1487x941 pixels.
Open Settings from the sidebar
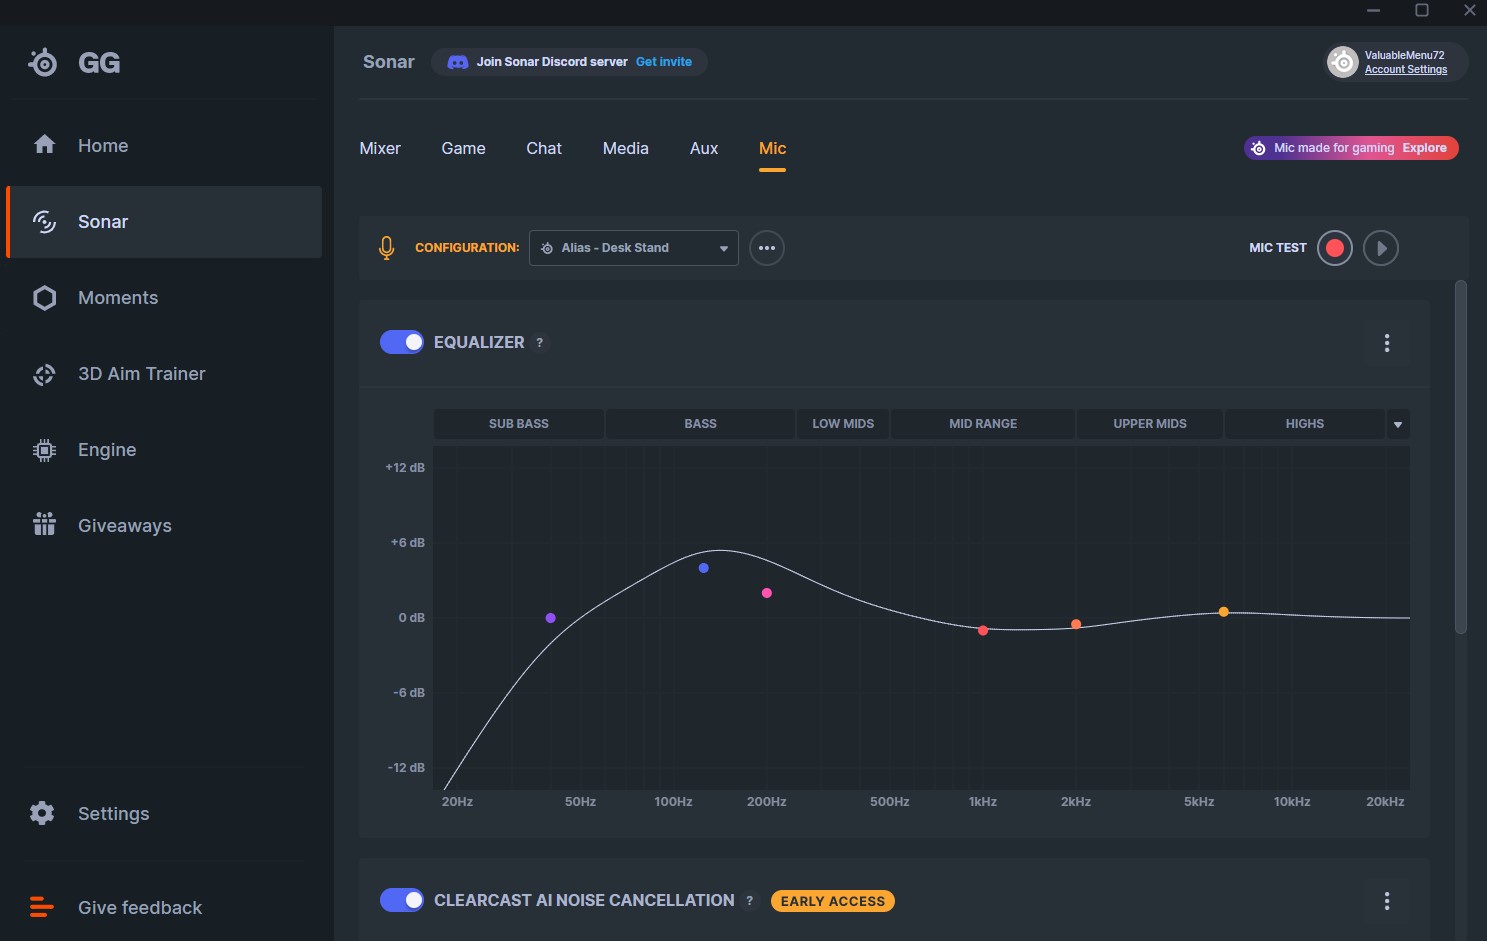click(x=113, y=814)
